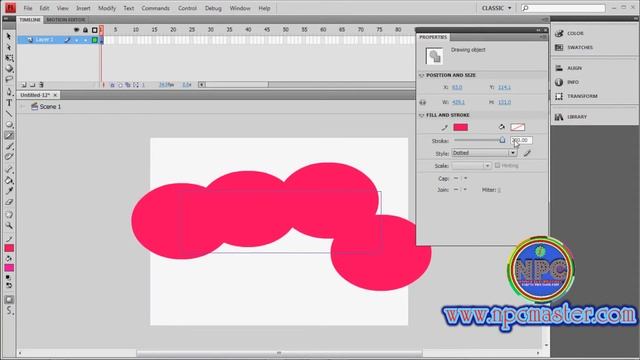Click the X position value
Viewport: 640px width, 360px height.
(x=457, y=87)
